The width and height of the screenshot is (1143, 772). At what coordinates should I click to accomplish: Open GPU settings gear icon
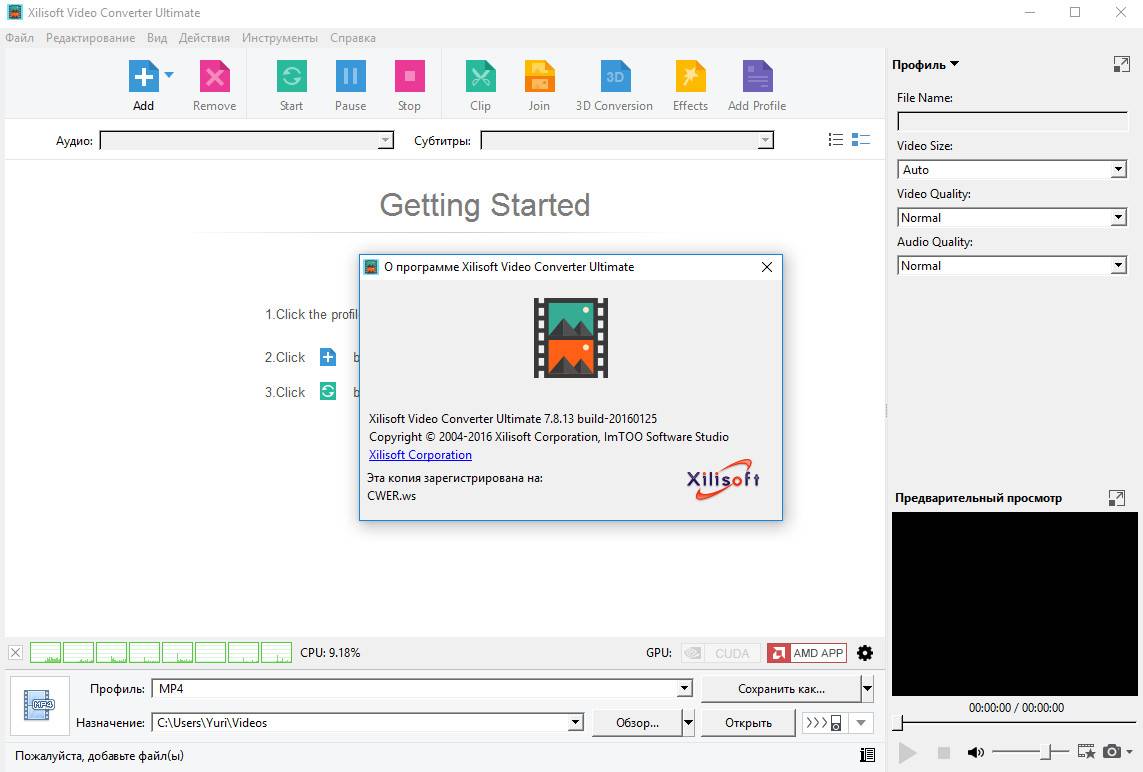865,653
